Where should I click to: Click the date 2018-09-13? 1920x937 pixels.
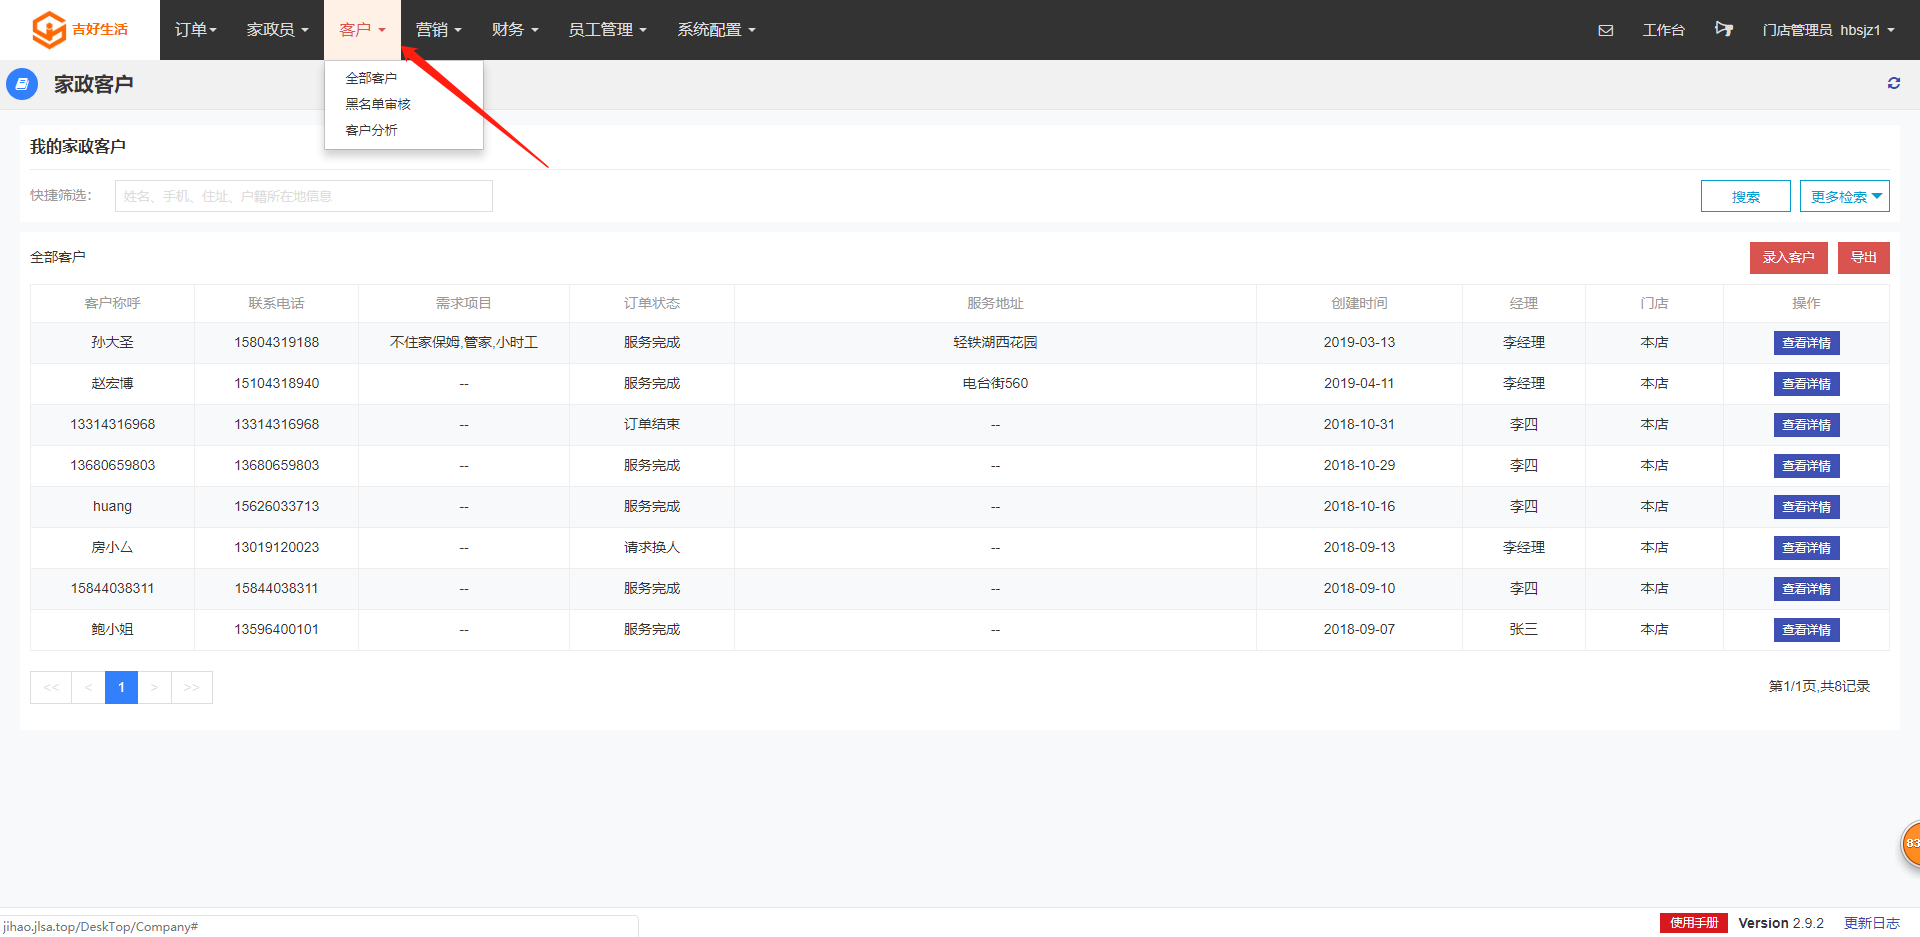click(x=1359, y=547)
